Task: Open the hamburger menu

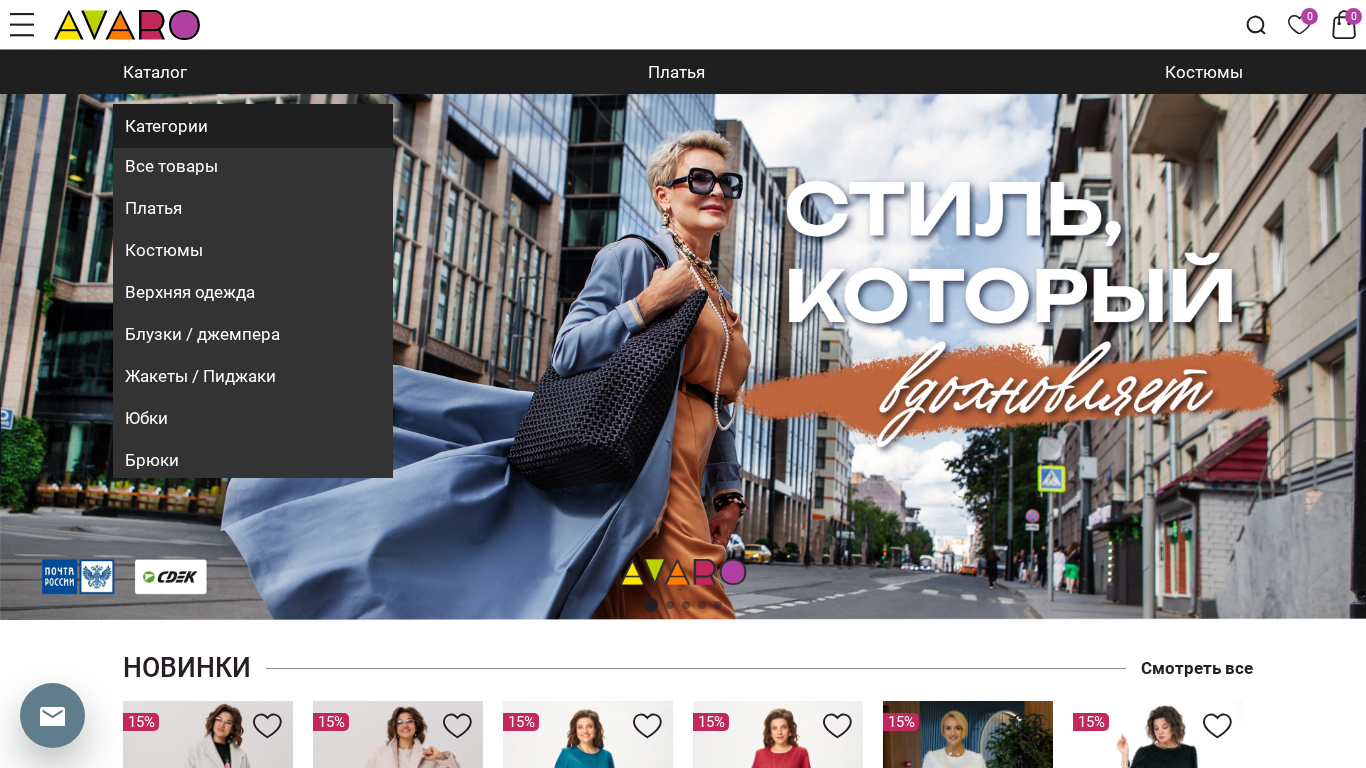Action: [22, 25]
